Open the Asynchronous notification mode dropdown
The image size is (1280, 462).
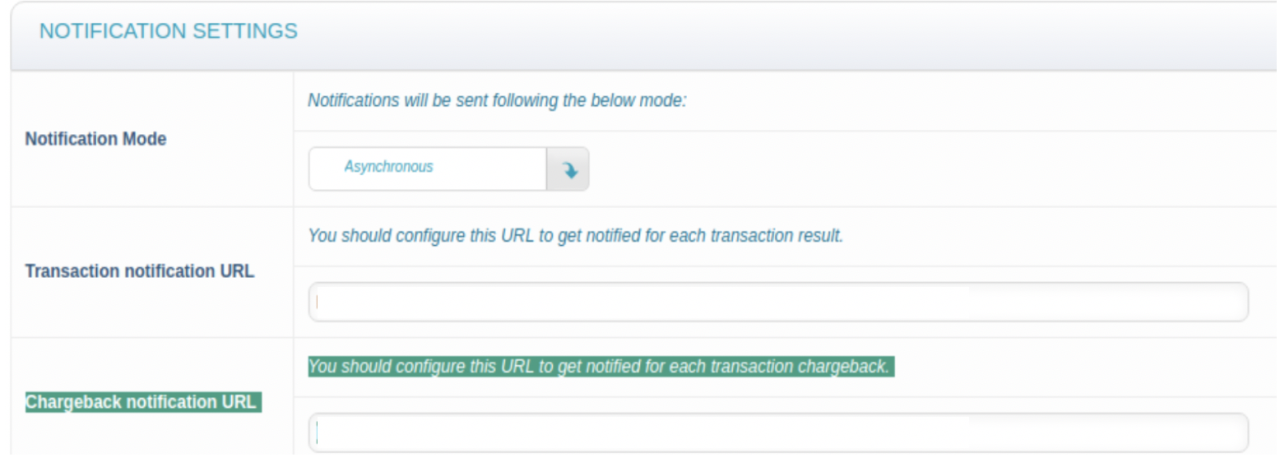click(427, 168)
